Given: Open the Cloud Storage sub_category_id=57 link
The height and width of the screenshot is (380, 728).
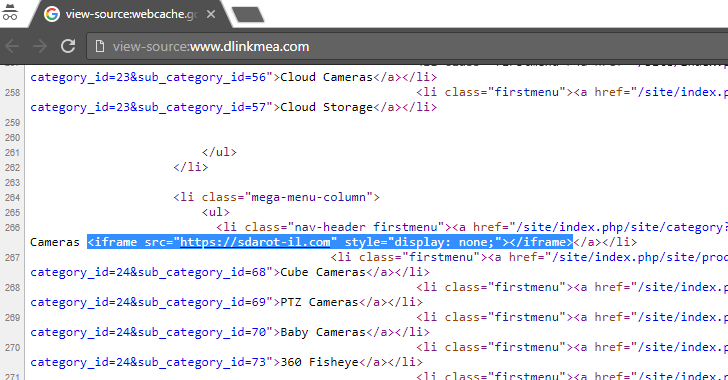Looking at the screenshot, I should coord(148,107).
